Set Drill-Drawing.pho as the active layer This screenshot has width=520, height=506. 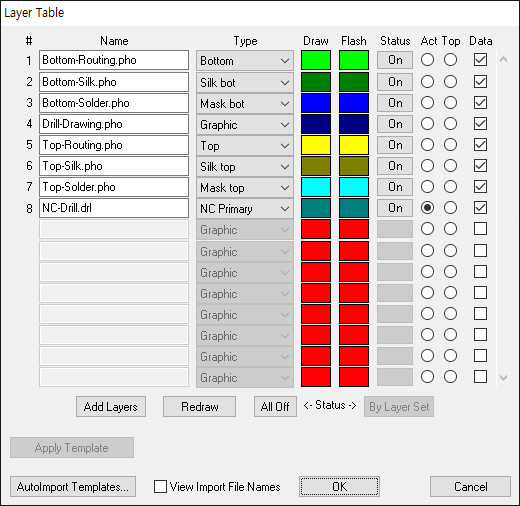427,124
